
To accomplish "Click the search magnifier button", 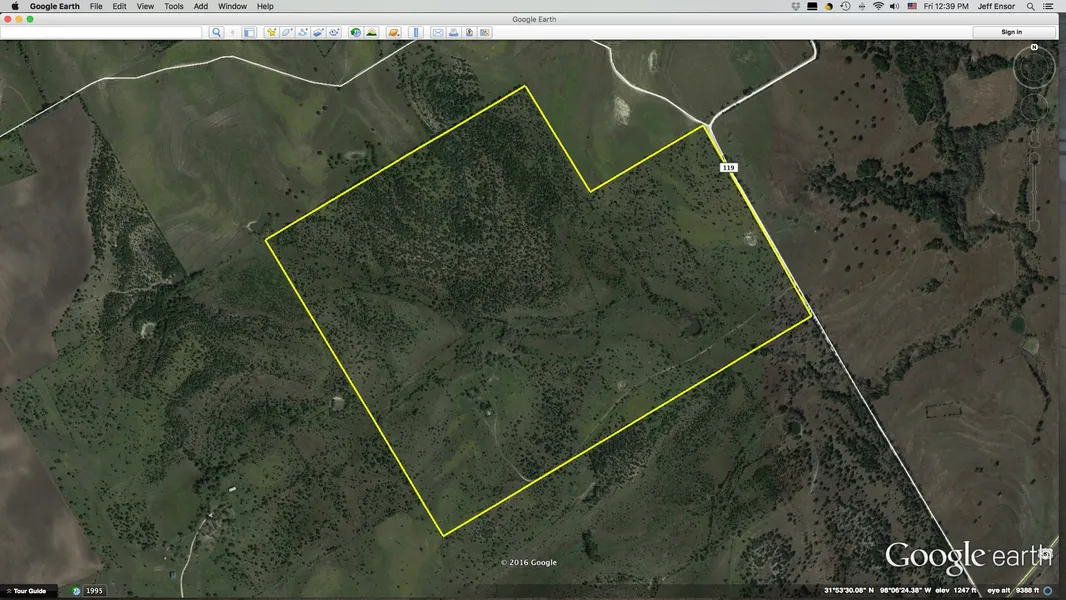I will tap(216, 32).
